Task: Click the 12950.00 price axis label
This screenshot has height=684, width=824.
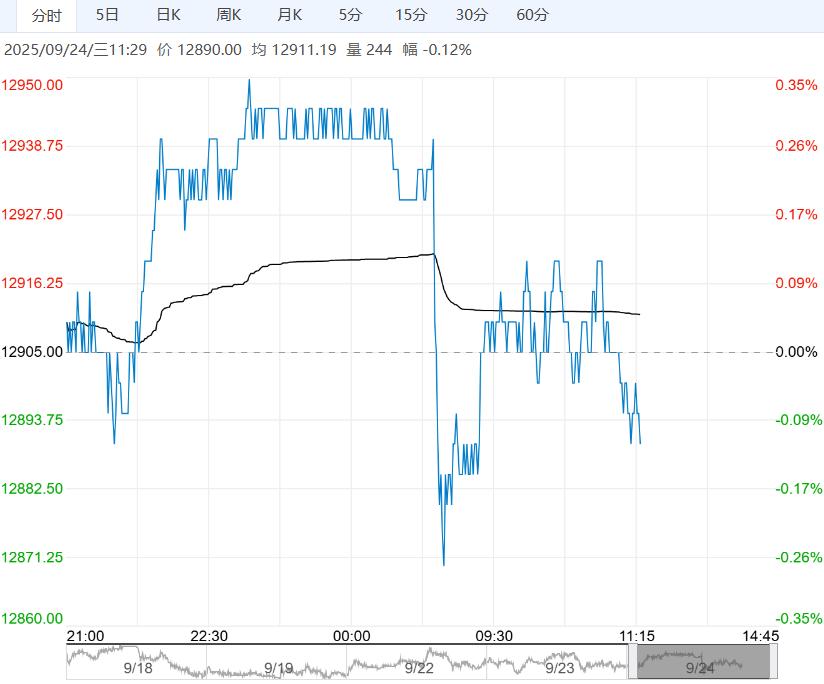Action: click(x=32, y=85)
